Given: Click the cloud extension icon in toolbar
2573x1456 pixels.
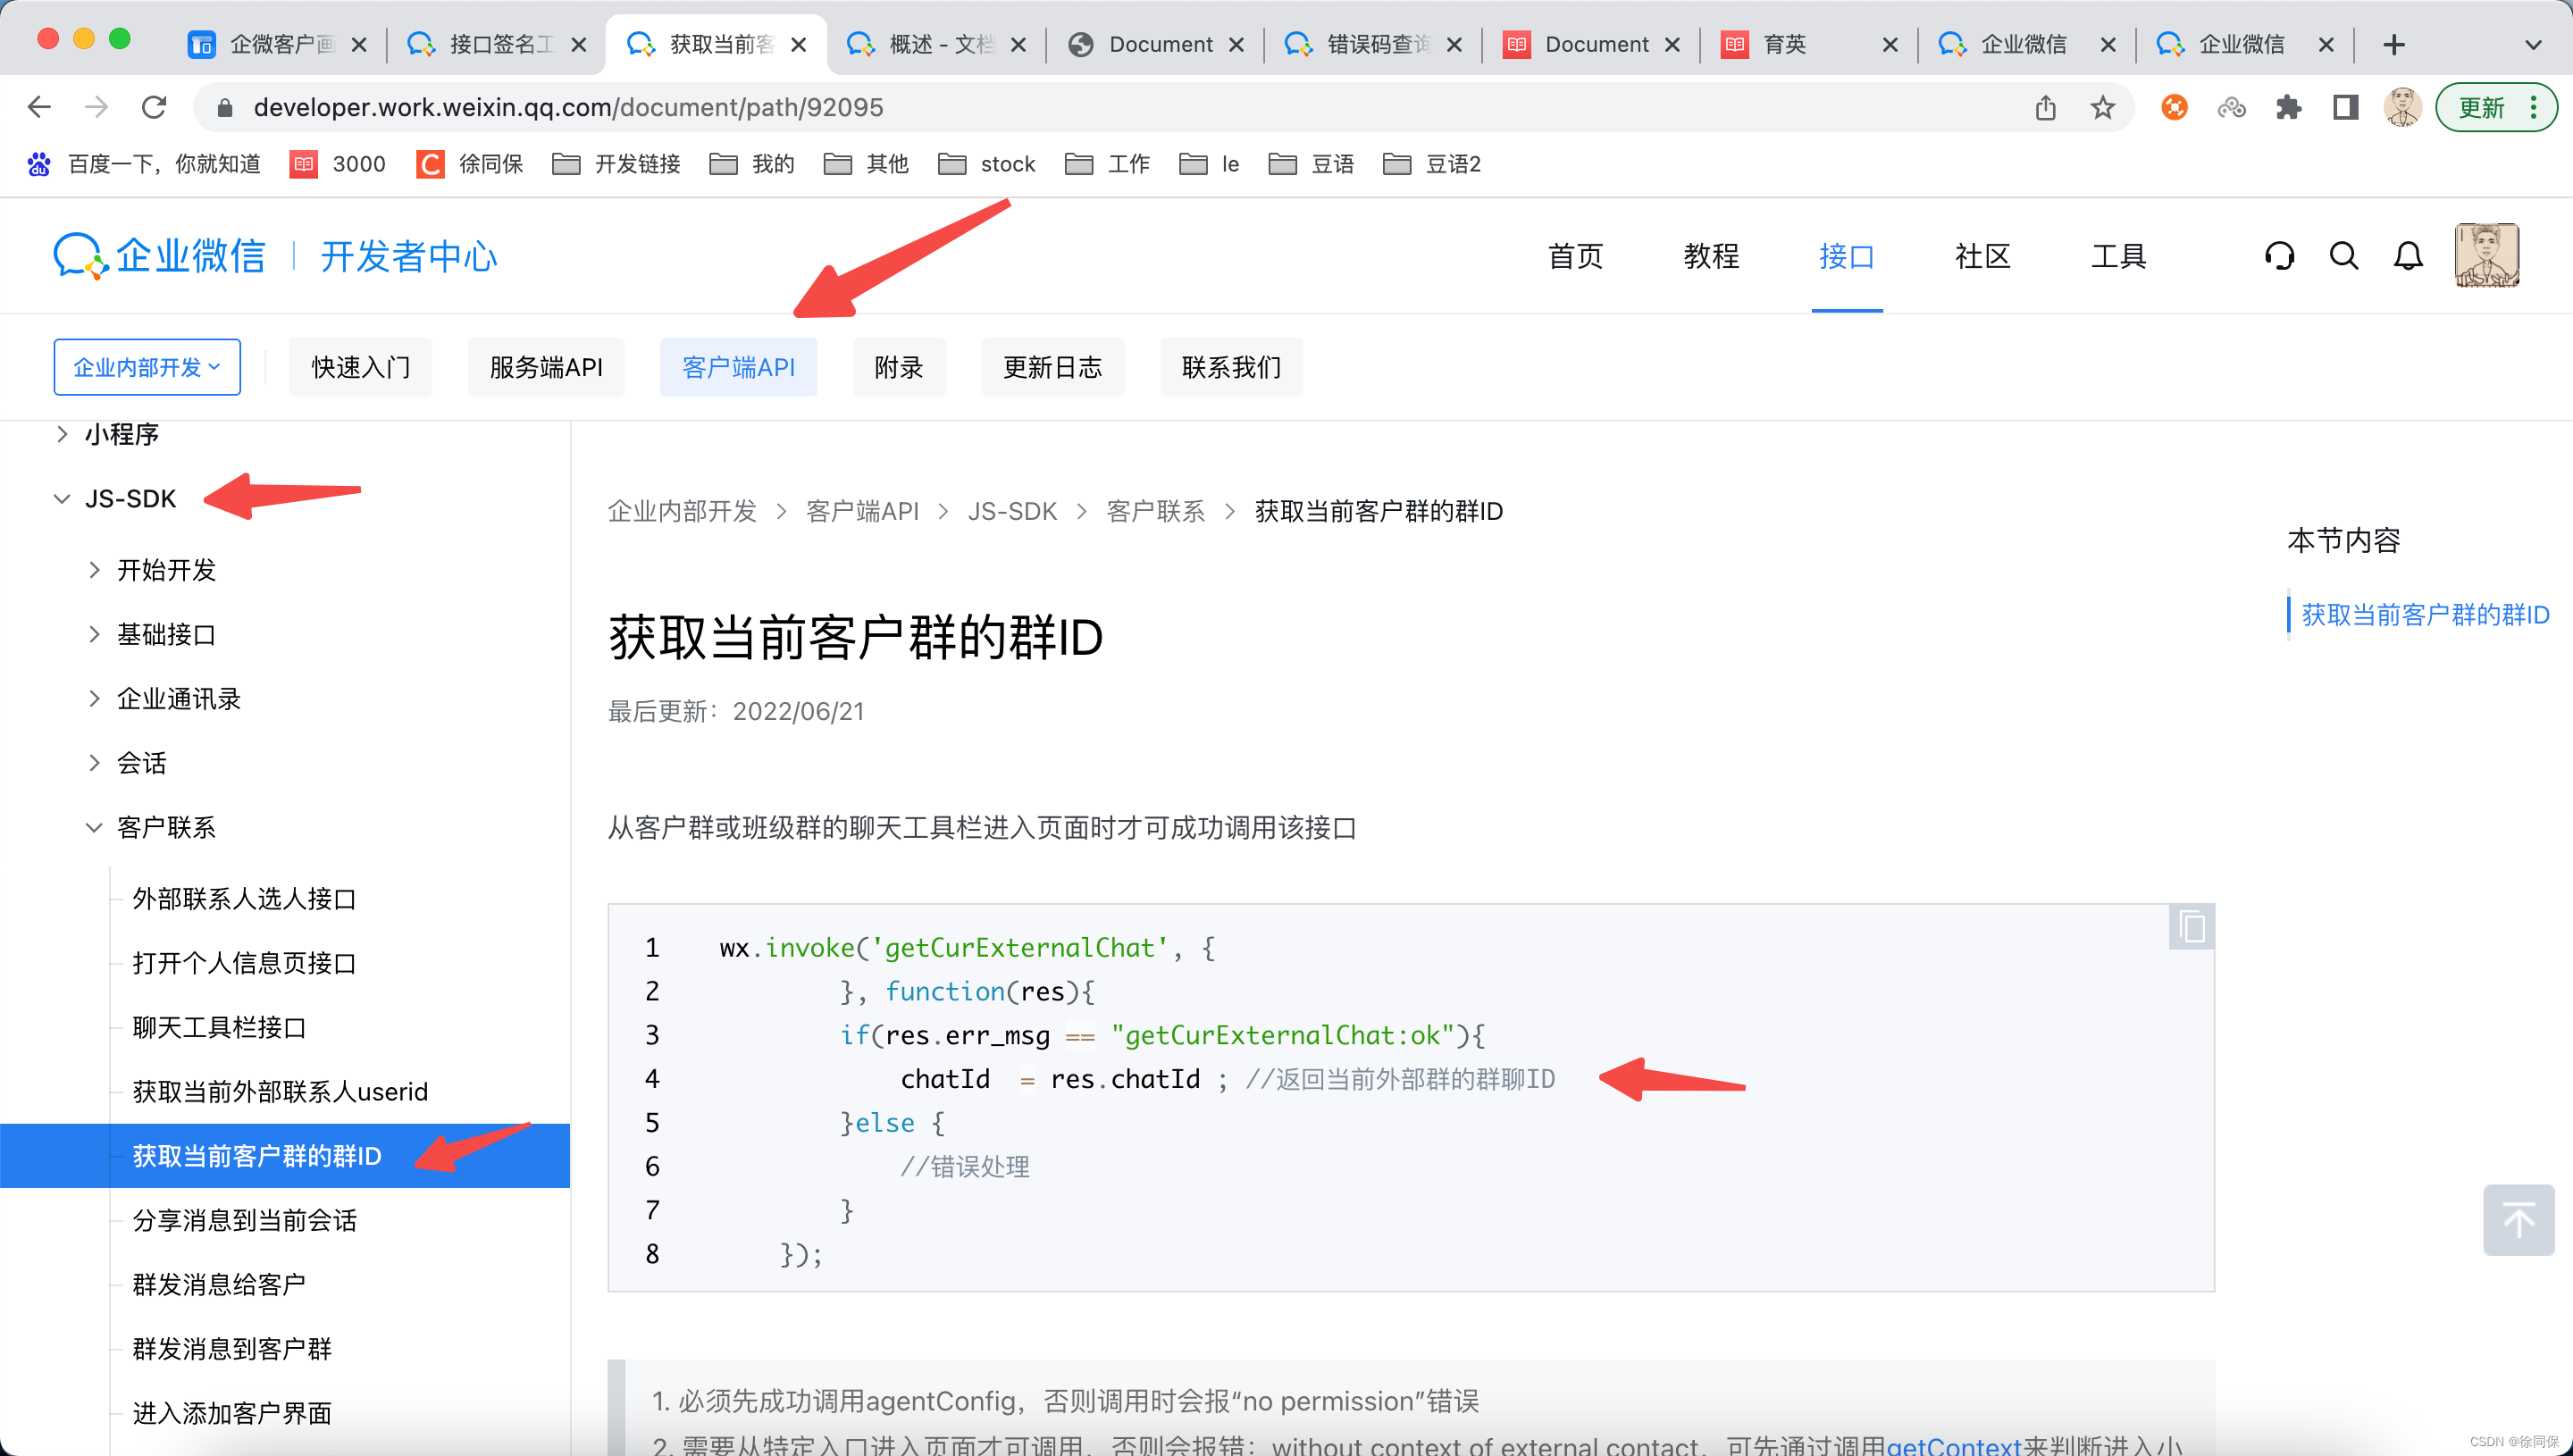Looking at the screenshot, I should 2231,107.
